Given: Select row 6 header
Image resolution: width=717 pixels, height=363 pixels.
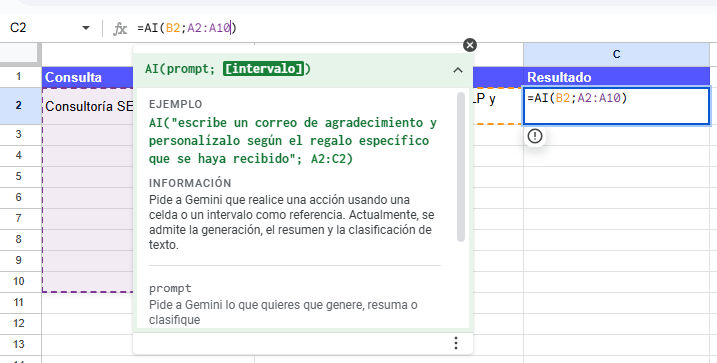Looking at the screenshot, I should click(x=19, y=198).
